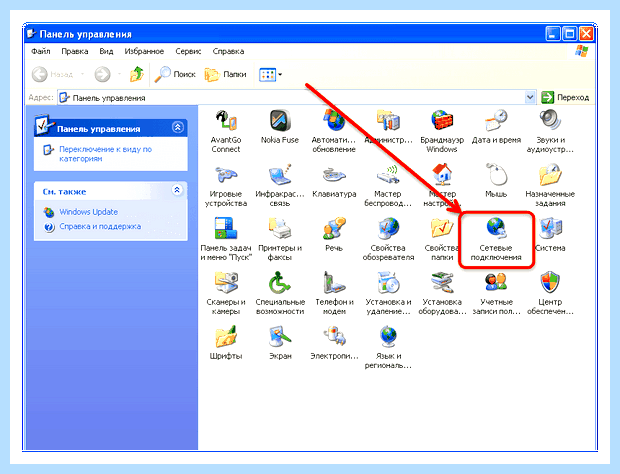Image resolution: width=620 pixels, height=474 pixels.
Task: Open Панель задач и меню Пуск icon
Action: coord(225,240)
